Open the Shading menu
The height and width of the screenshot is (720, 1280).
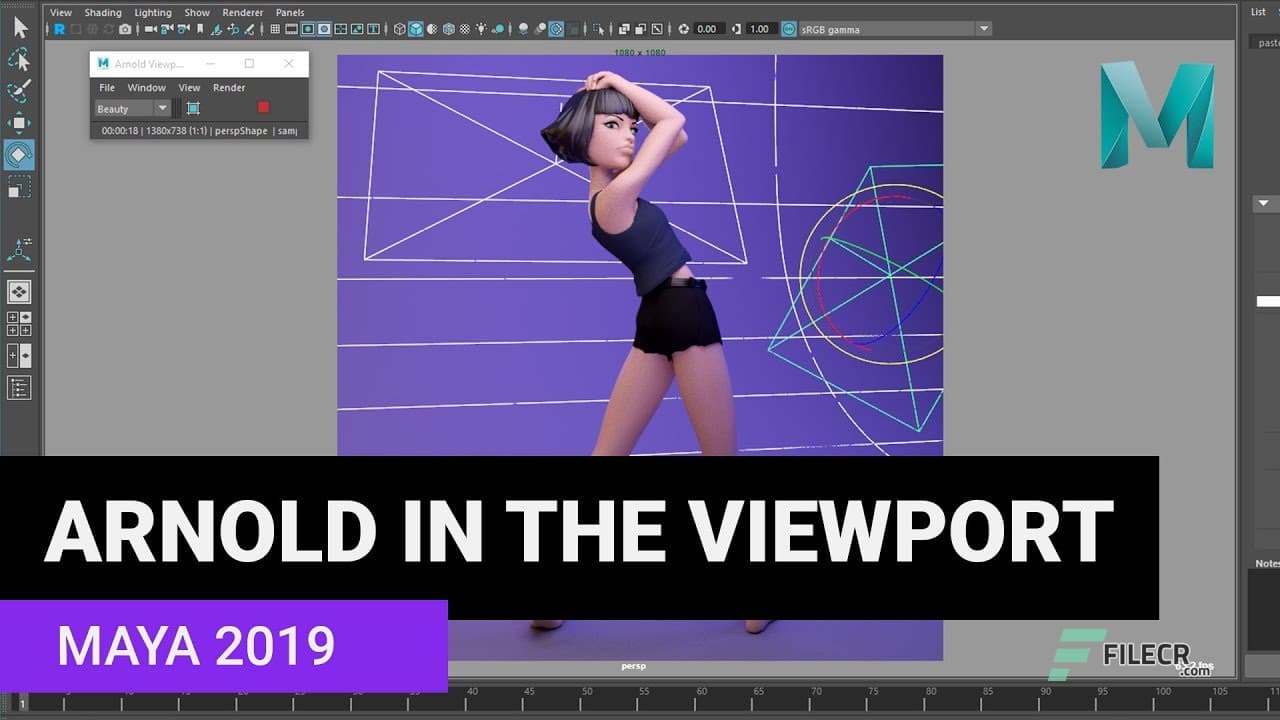click(x=102, y=12)
